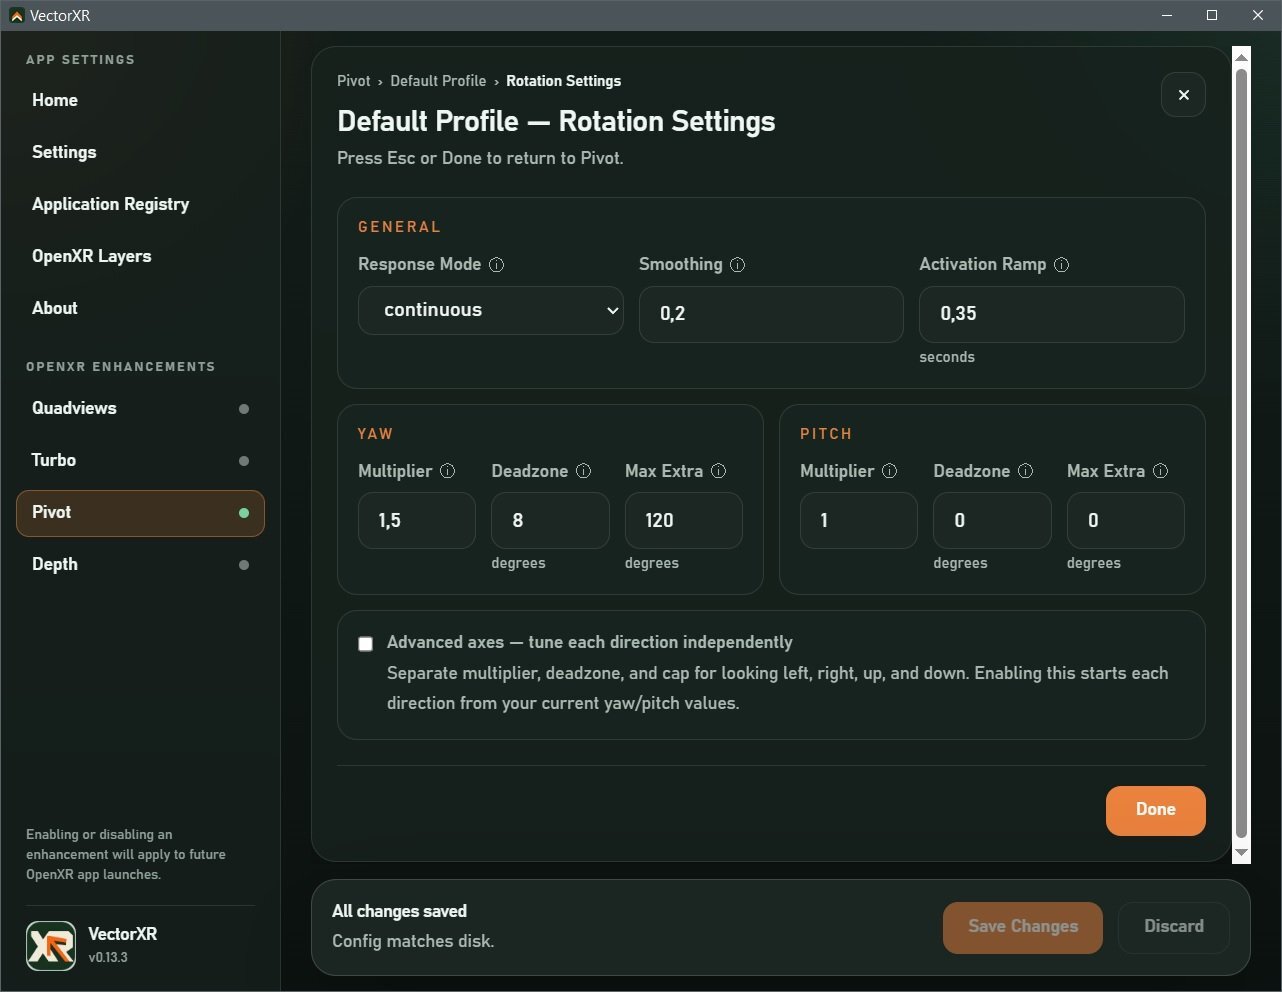Click the Pitch Max Extra input field
The height and width of the screenshot is (992, 1282).
[1126, 520]
